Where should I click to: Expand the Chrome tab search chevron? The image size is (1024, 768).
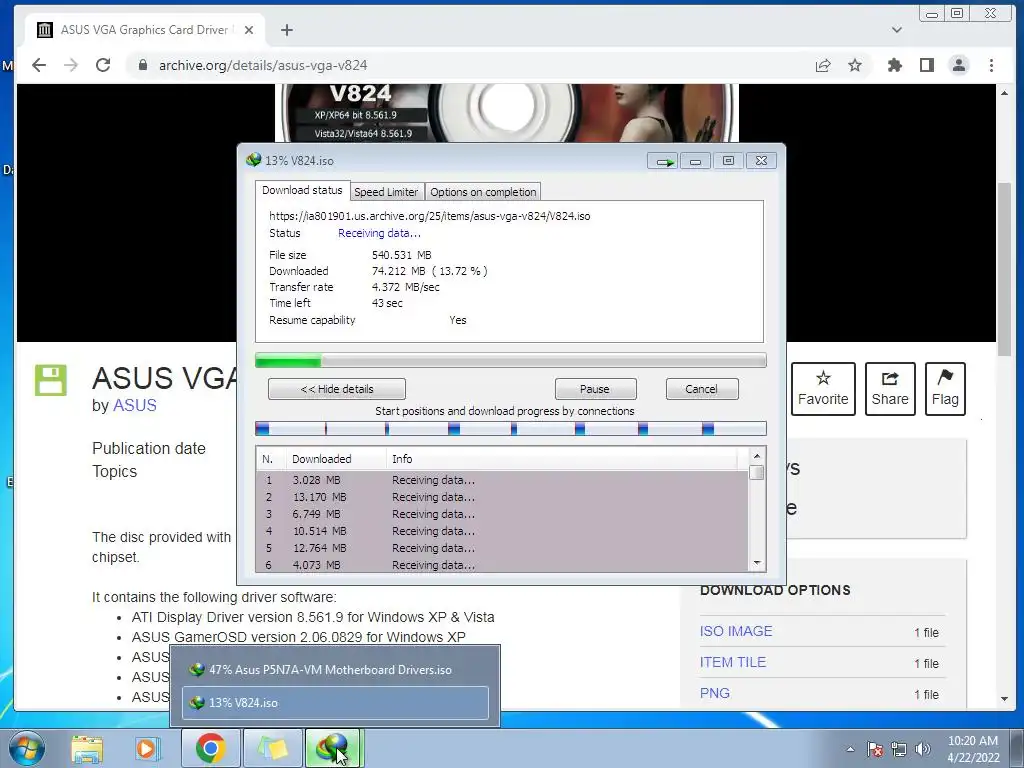(897, 30)
